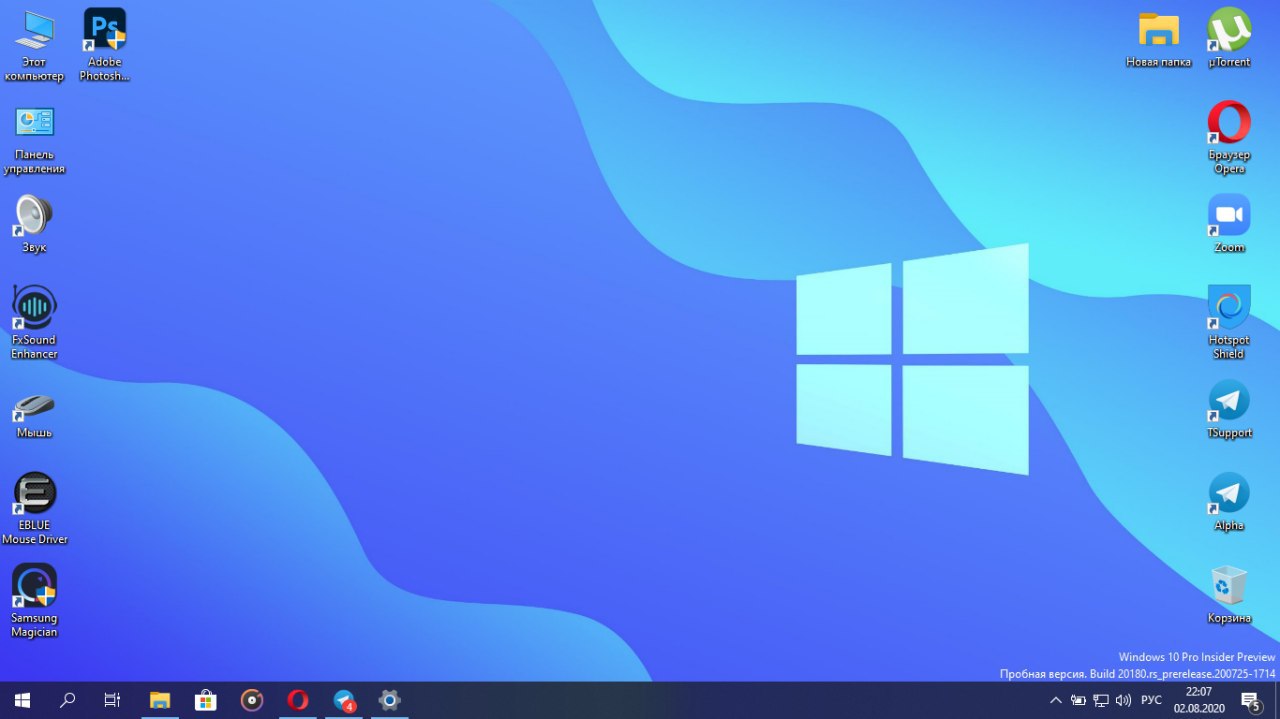Select the Панель управления icon
This screenshot has width=1280, height=719.
point(34,138)
